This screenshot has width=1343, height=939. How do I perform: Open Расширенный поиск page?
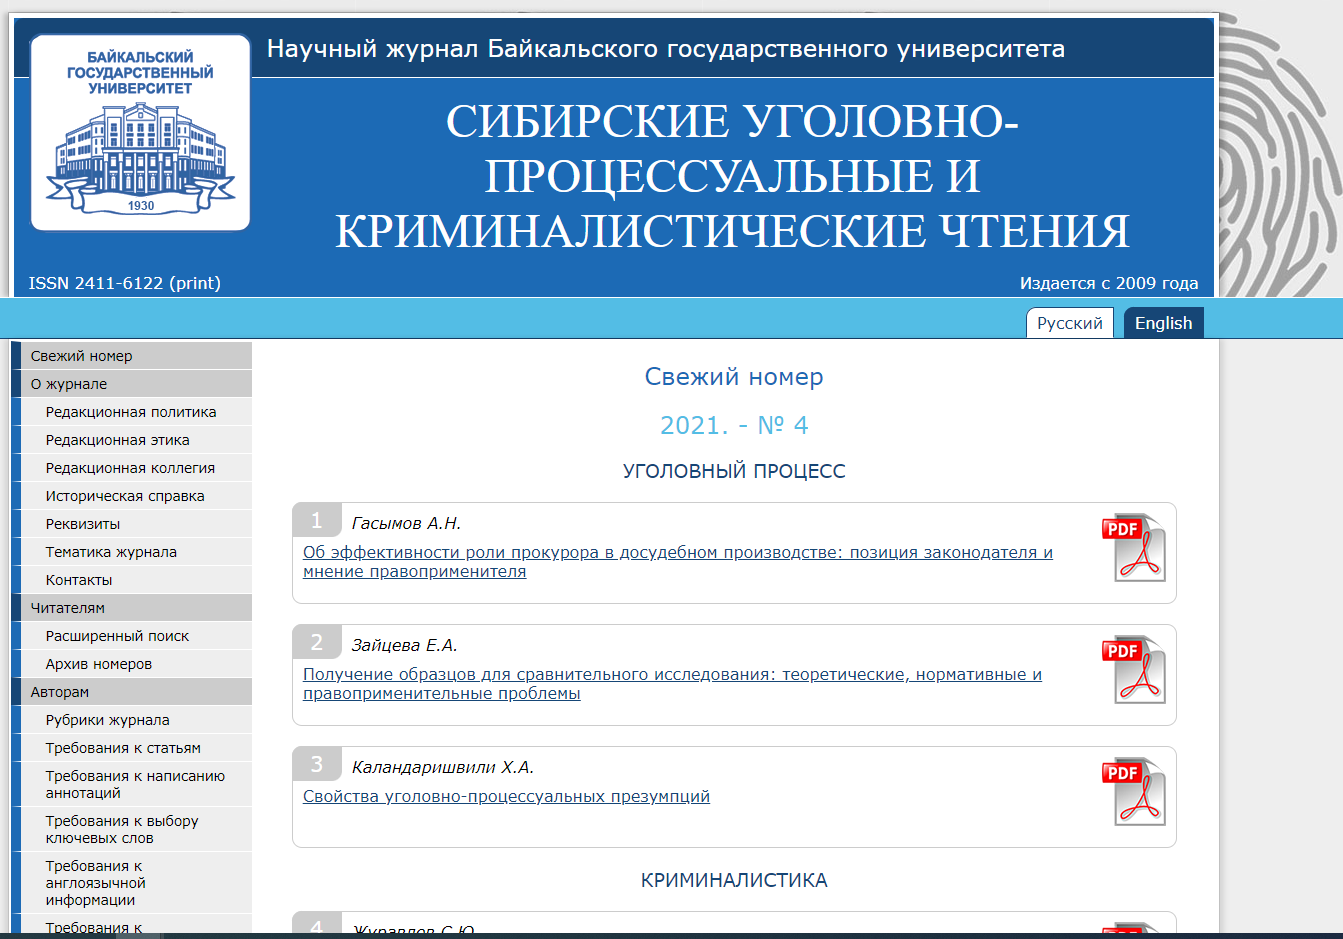pos(117,636)
